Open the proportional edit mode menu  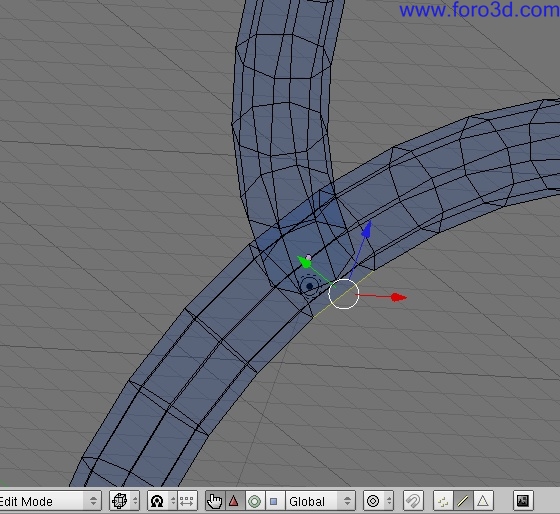point(378,501)
